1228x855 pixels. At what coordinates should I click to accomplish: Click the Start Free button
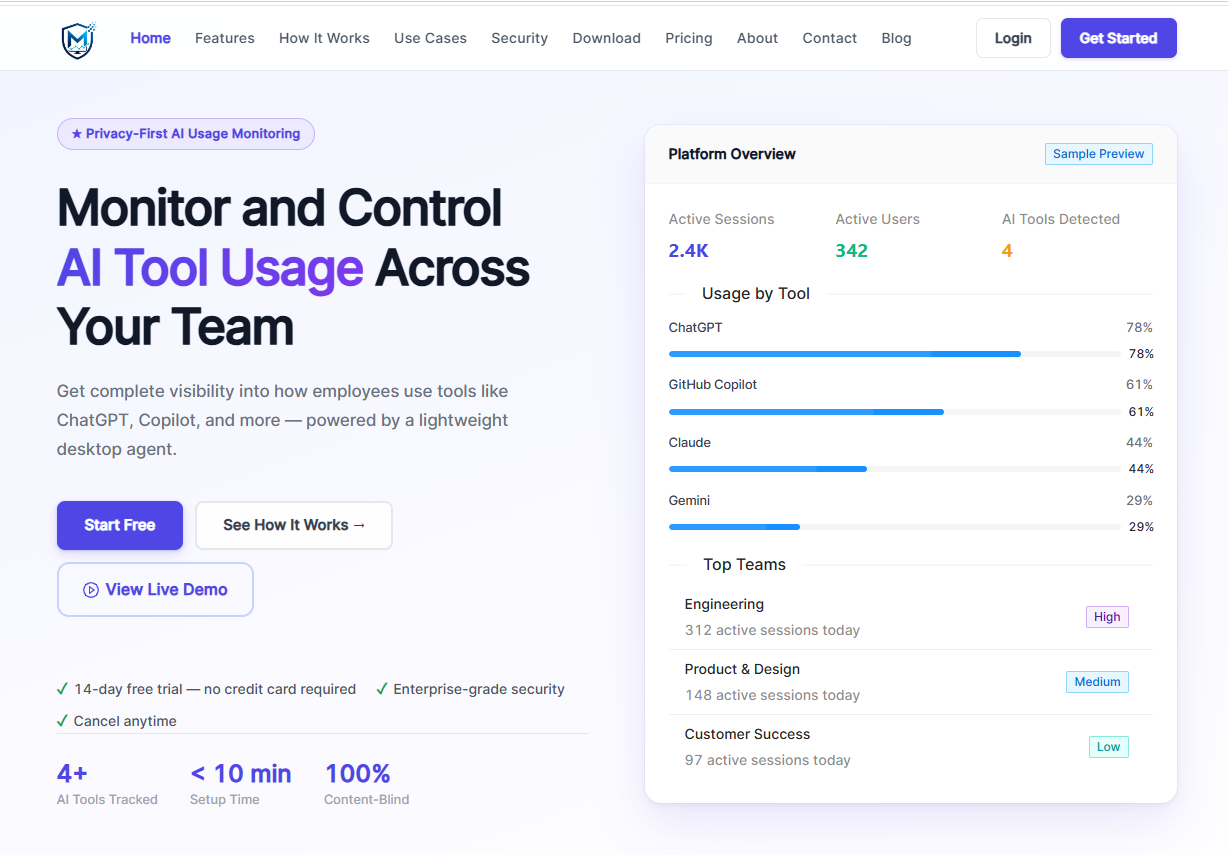[120, 525]
